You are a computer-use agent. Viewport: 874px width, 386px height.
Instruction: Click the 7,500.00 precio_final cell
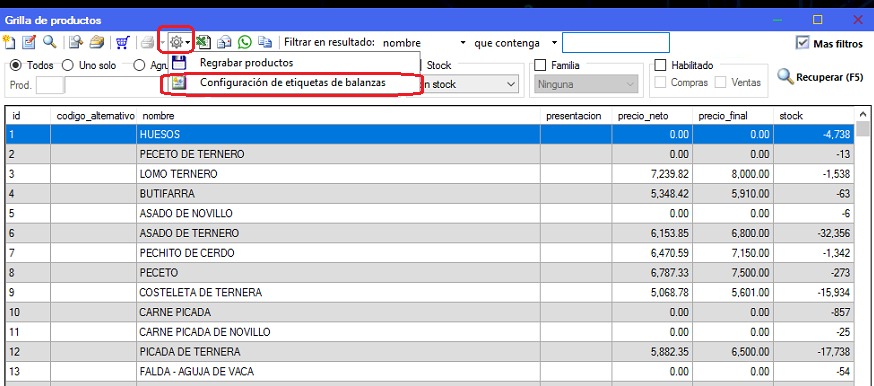click(x=732, y=272)
